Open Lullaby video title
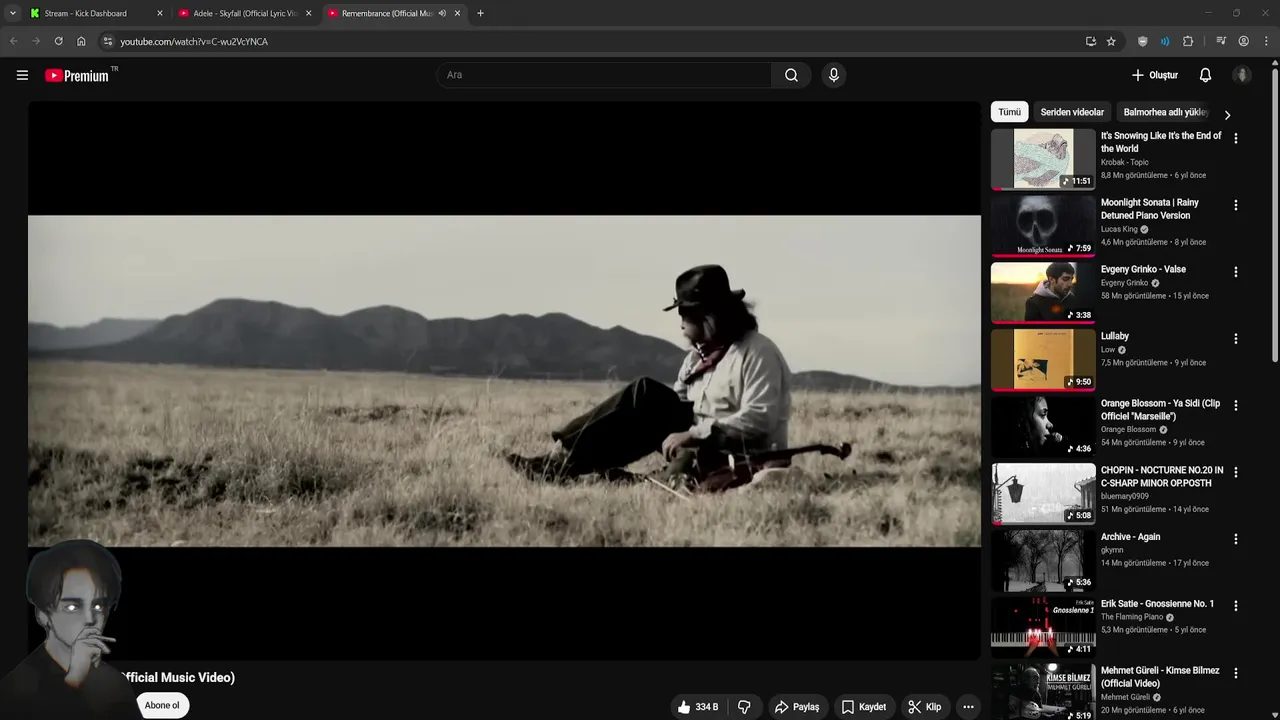 coord(1115,336)
